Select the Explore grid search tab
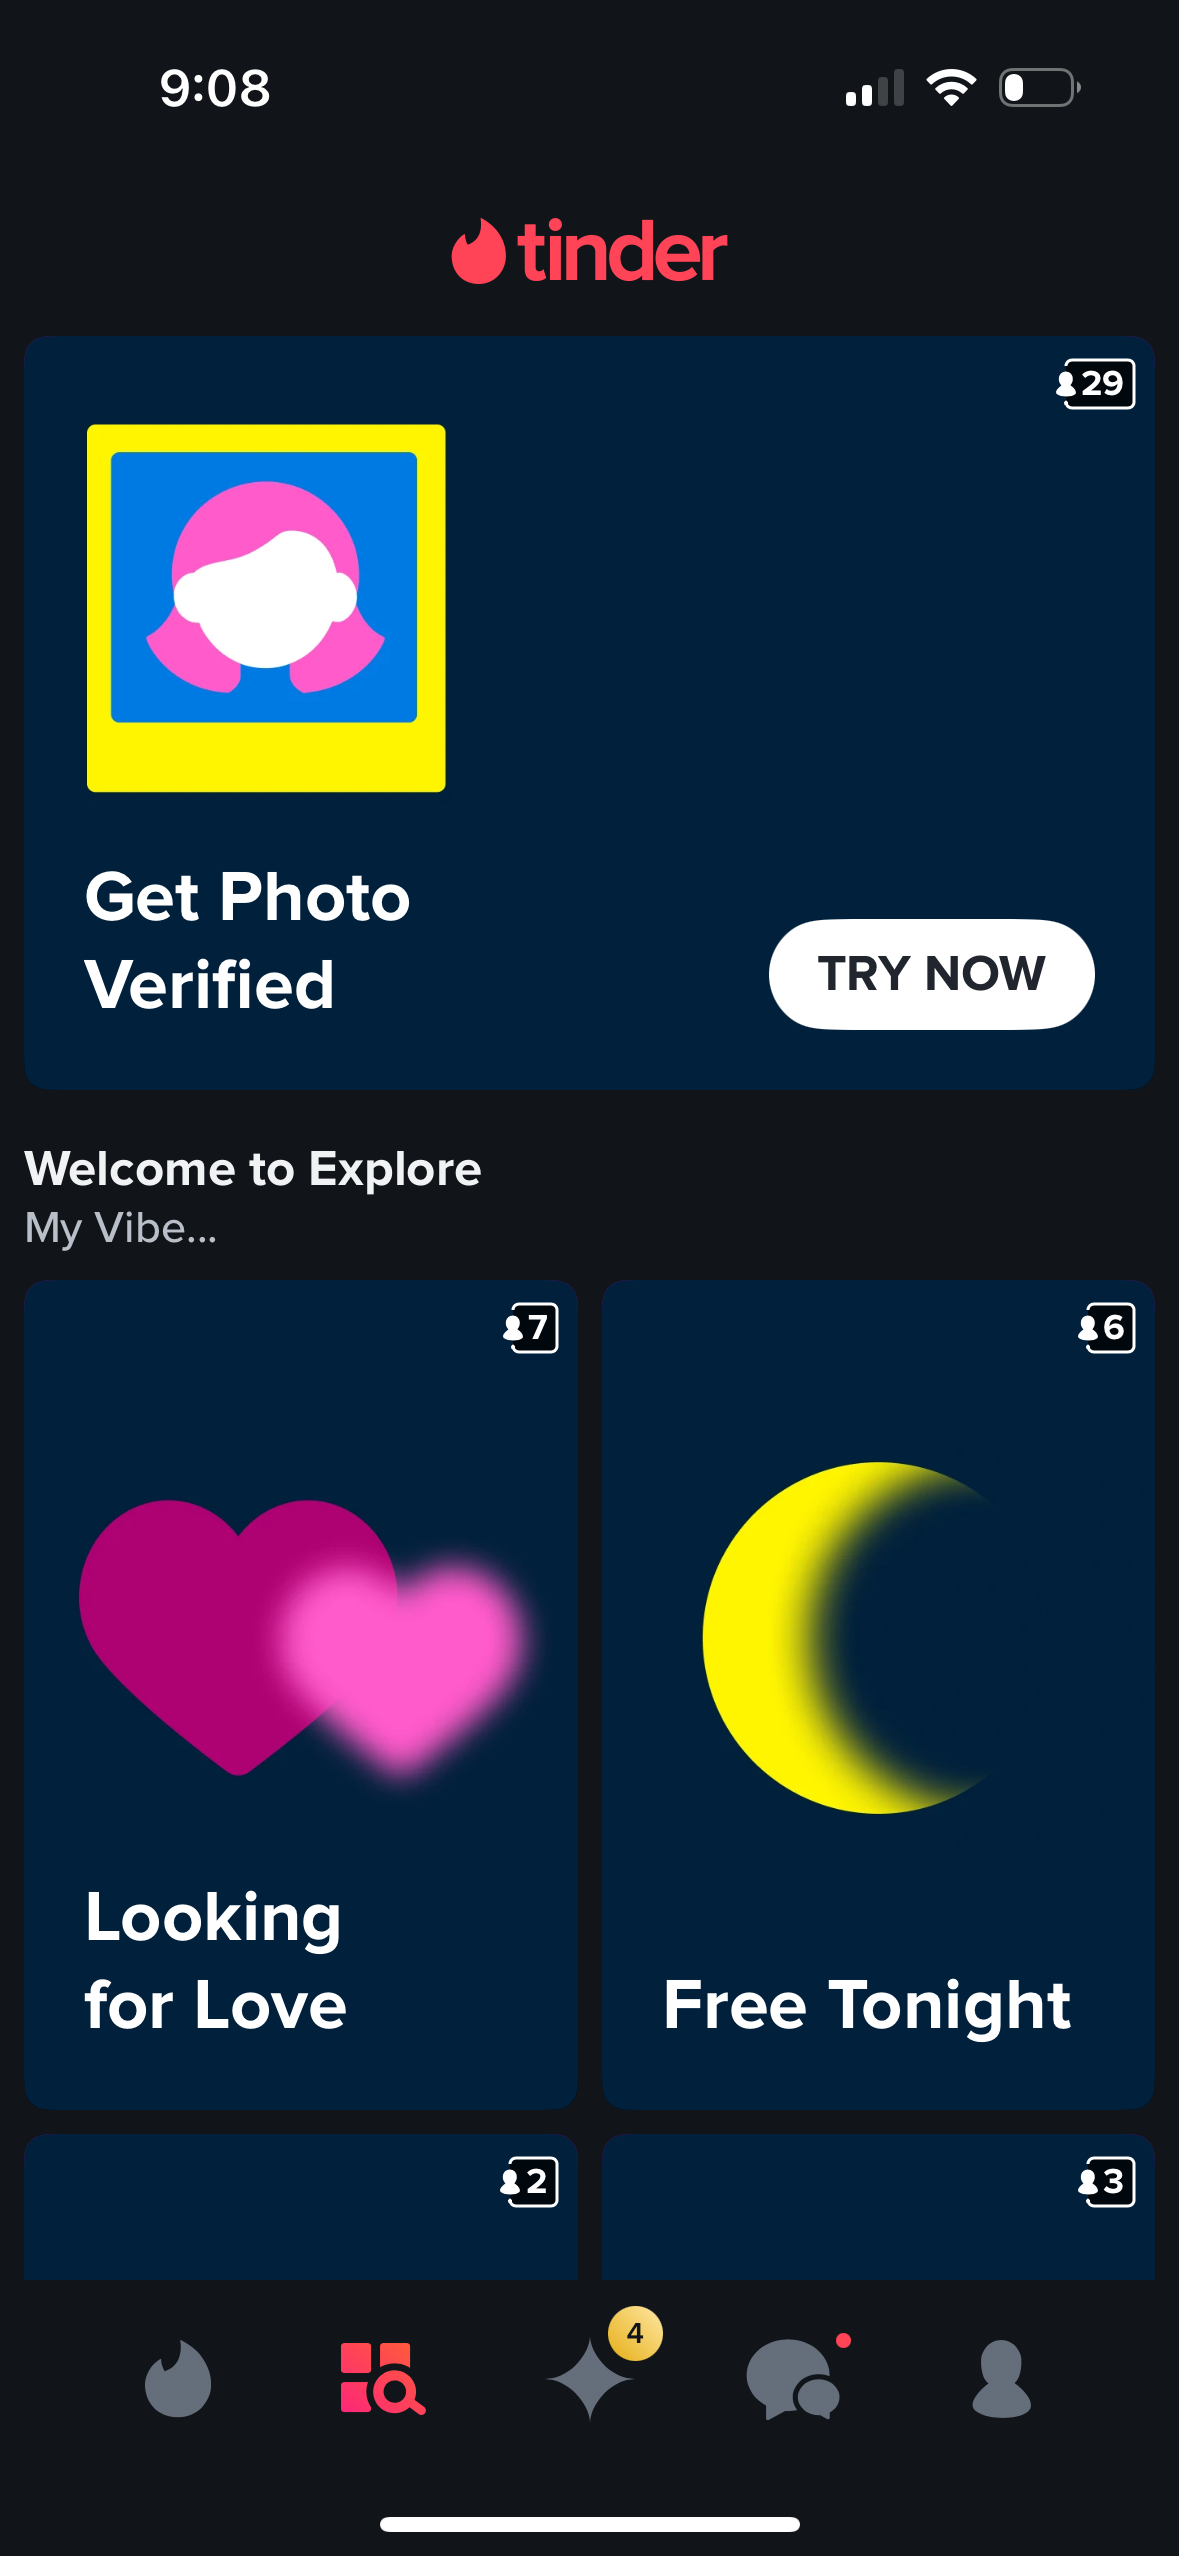The image size is (1179, 2556). coord(382,2378)
